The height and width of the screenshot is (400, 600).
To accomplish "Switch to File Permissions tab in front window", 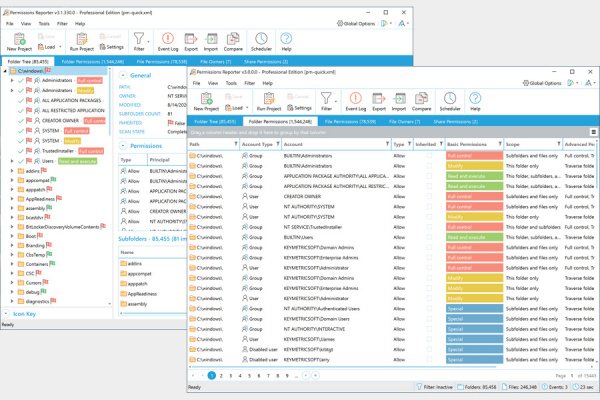I will point(350,122).
